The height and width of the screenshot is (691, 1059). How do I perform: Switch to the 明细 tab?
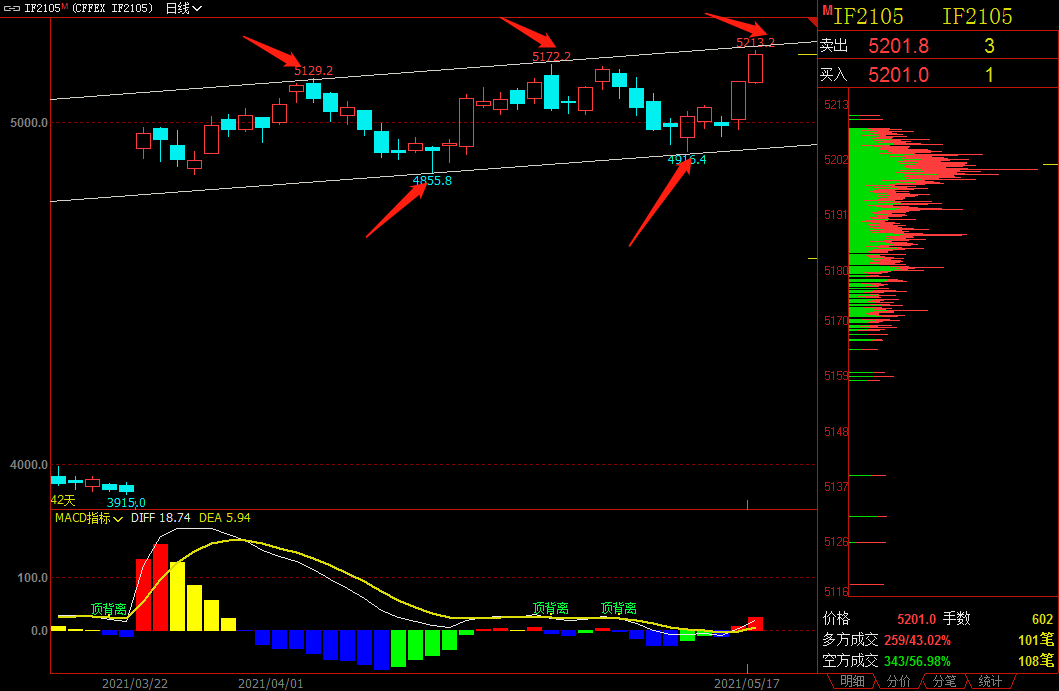[x=852, y=681]
